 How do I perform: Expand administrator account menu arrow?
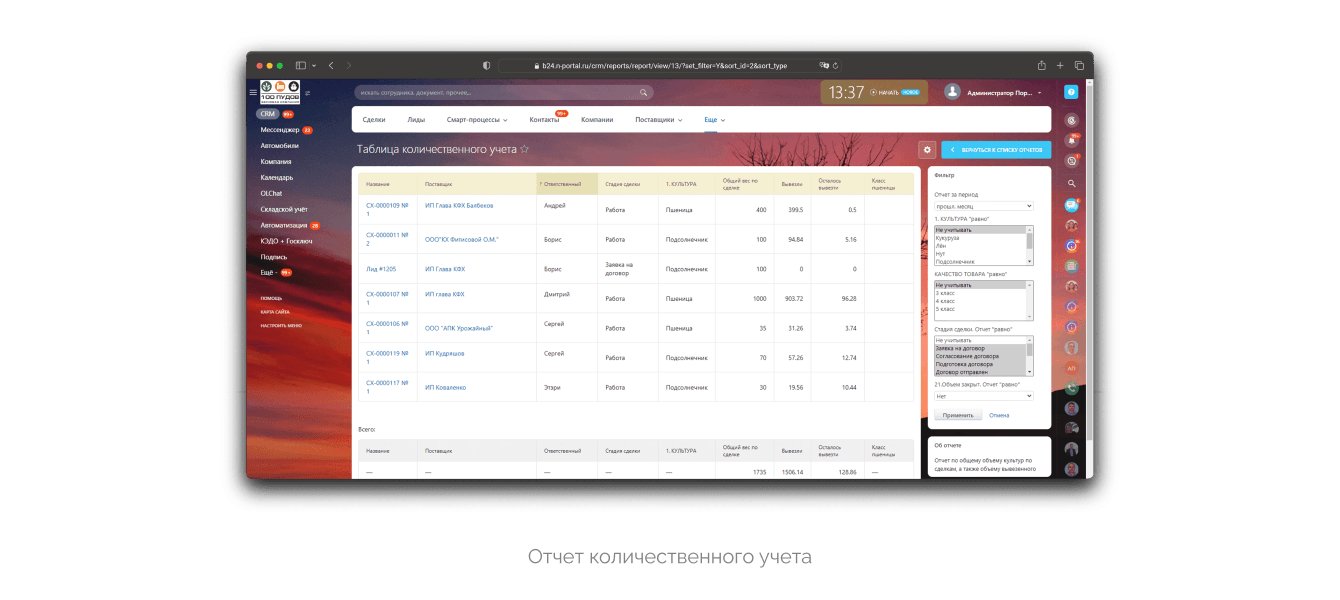point(1040,92)
